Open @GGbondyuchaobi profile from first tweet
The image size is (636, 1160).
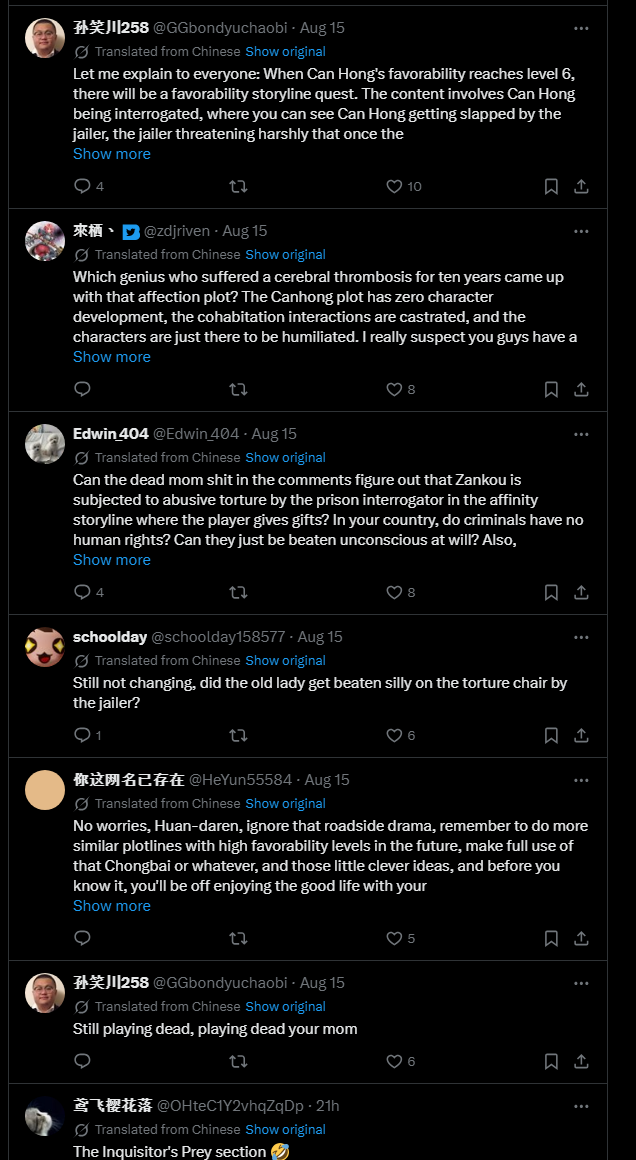pos(220,28)
